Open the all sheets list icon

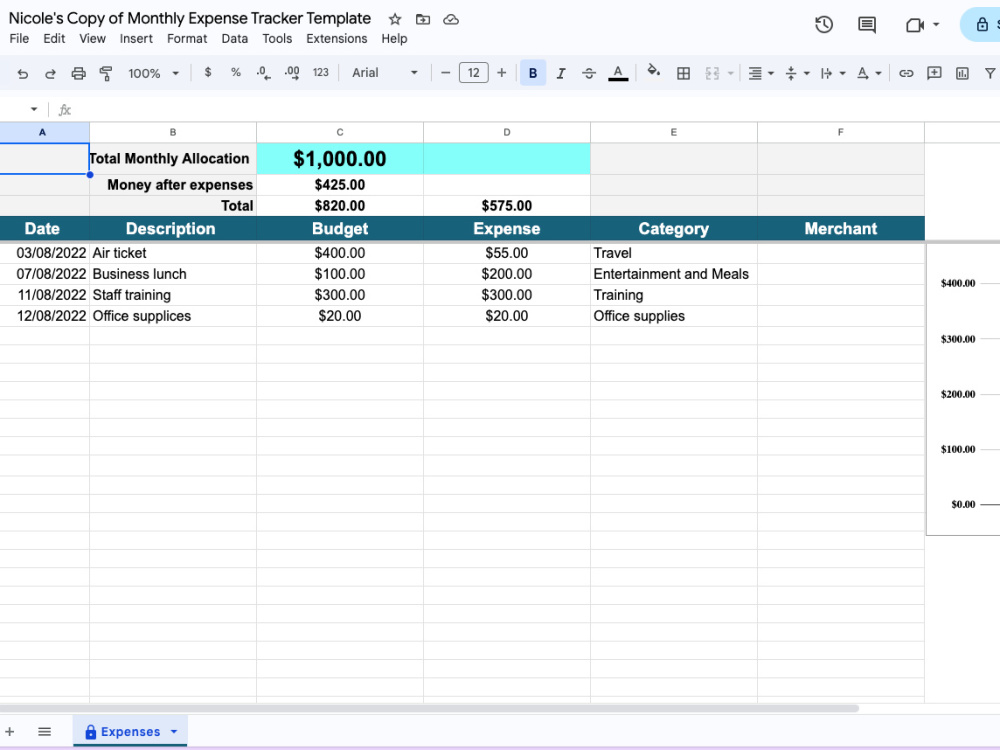point(44,732)
